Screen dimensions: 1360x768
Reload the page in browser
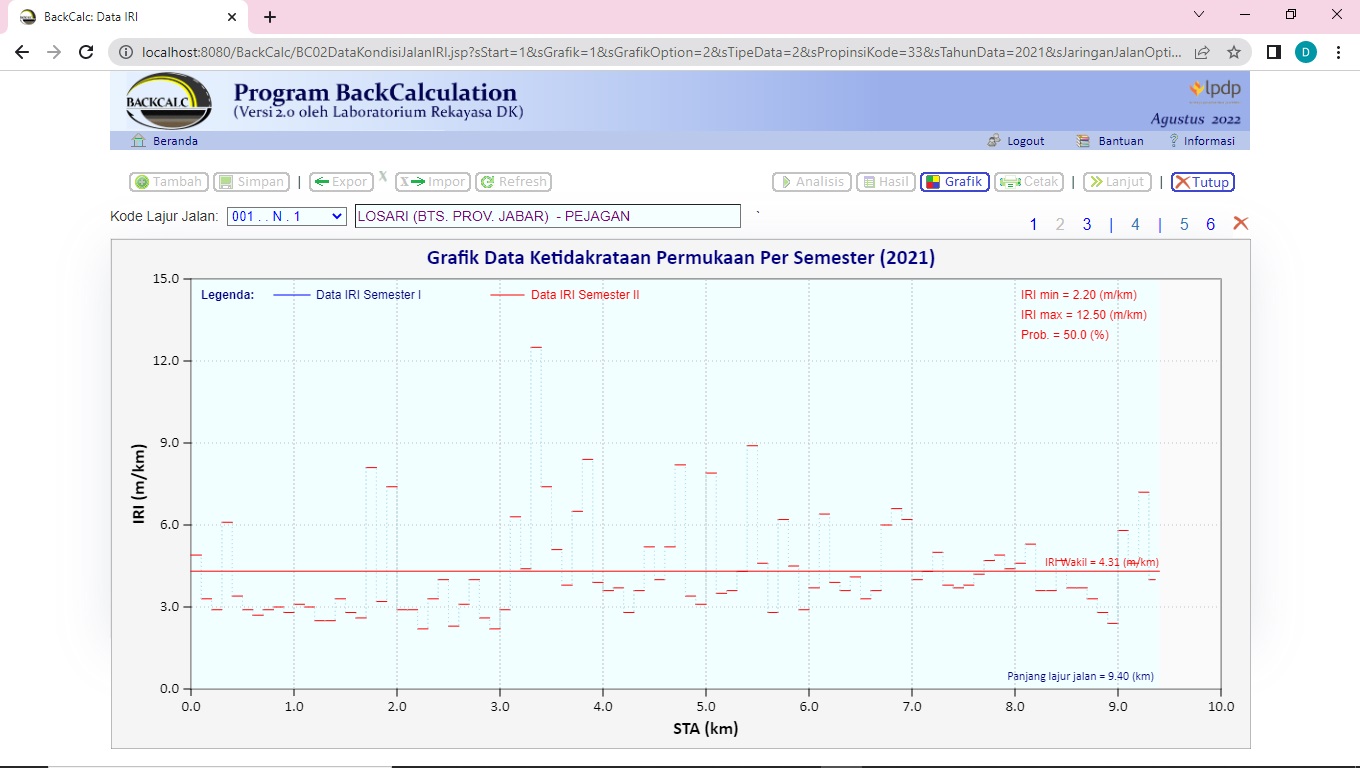pyautogui.click(x=86, y=52)
